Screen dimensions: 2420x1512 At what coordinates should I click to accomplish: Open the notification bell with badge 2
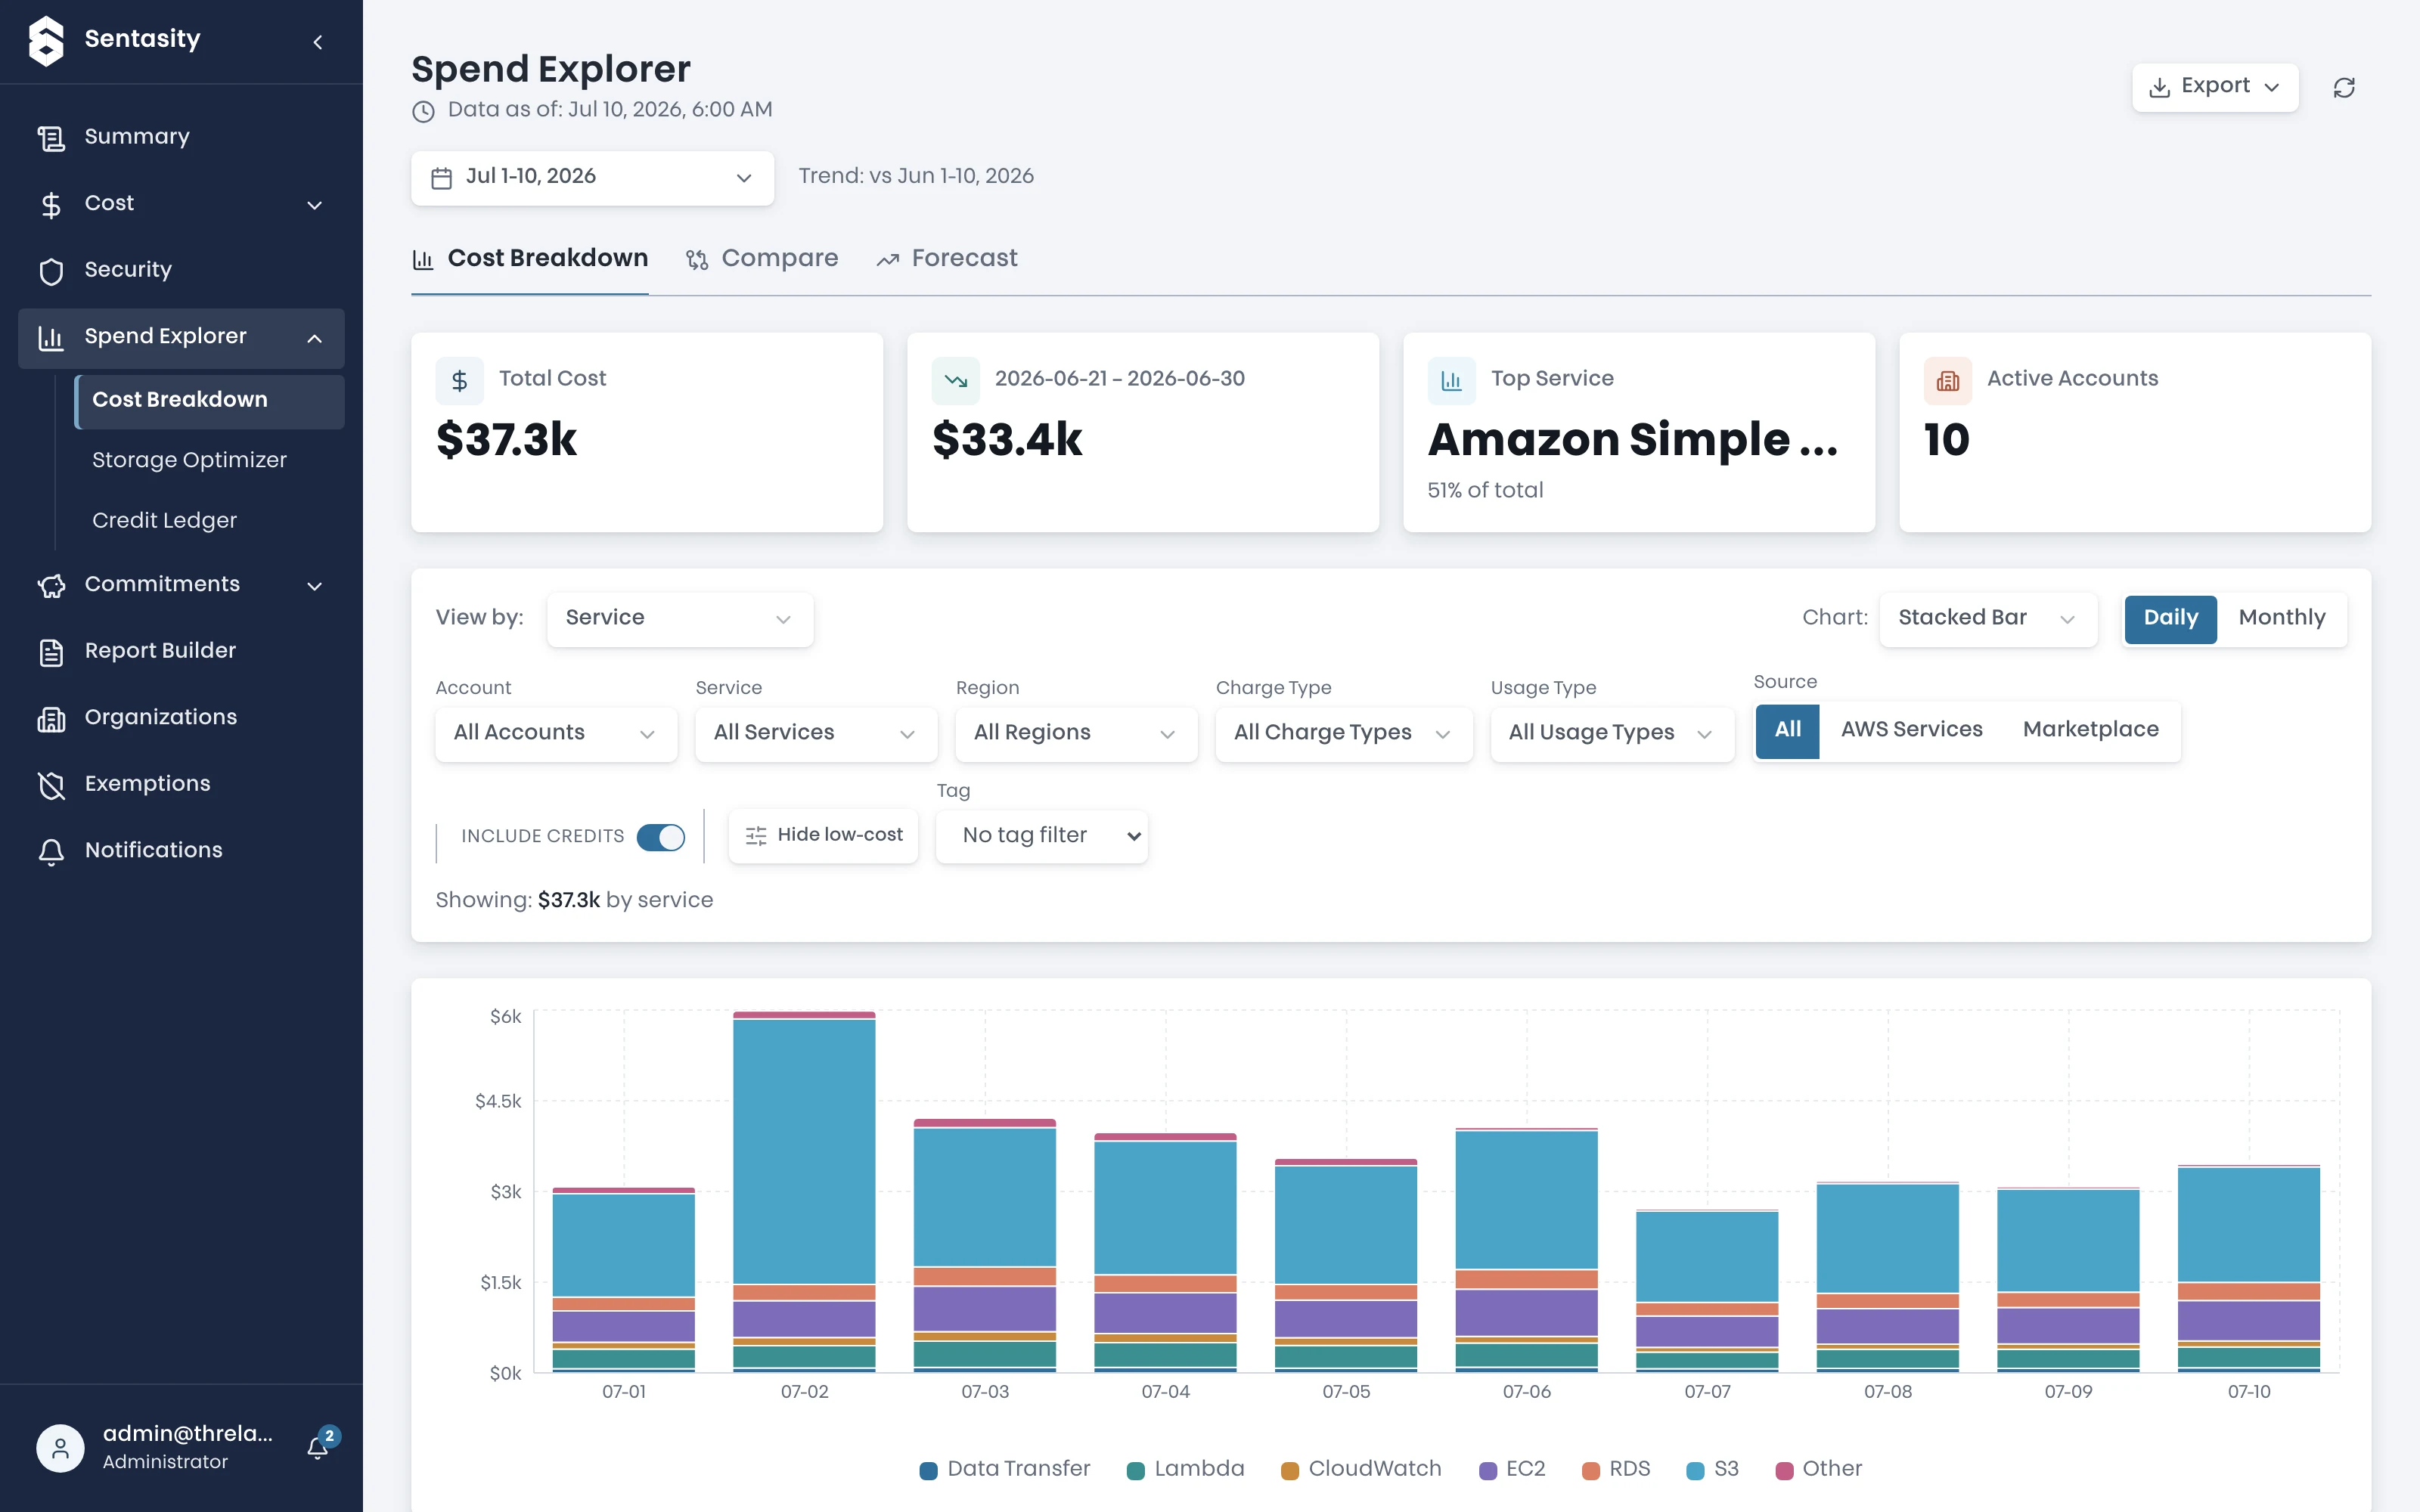[x=319, y=1446]
